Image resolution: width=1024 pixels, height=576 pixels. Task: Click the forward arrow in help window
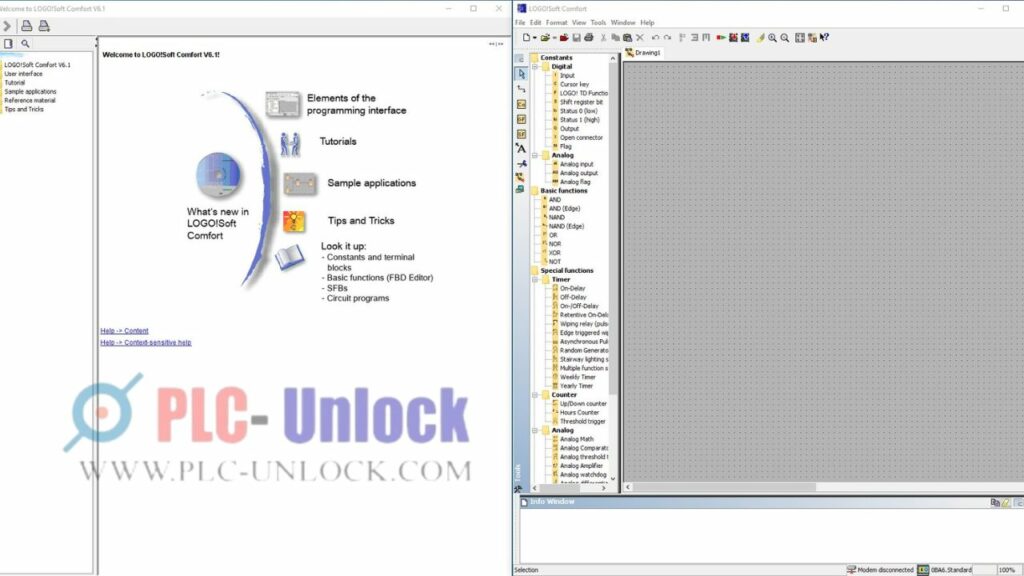(7, 26)
